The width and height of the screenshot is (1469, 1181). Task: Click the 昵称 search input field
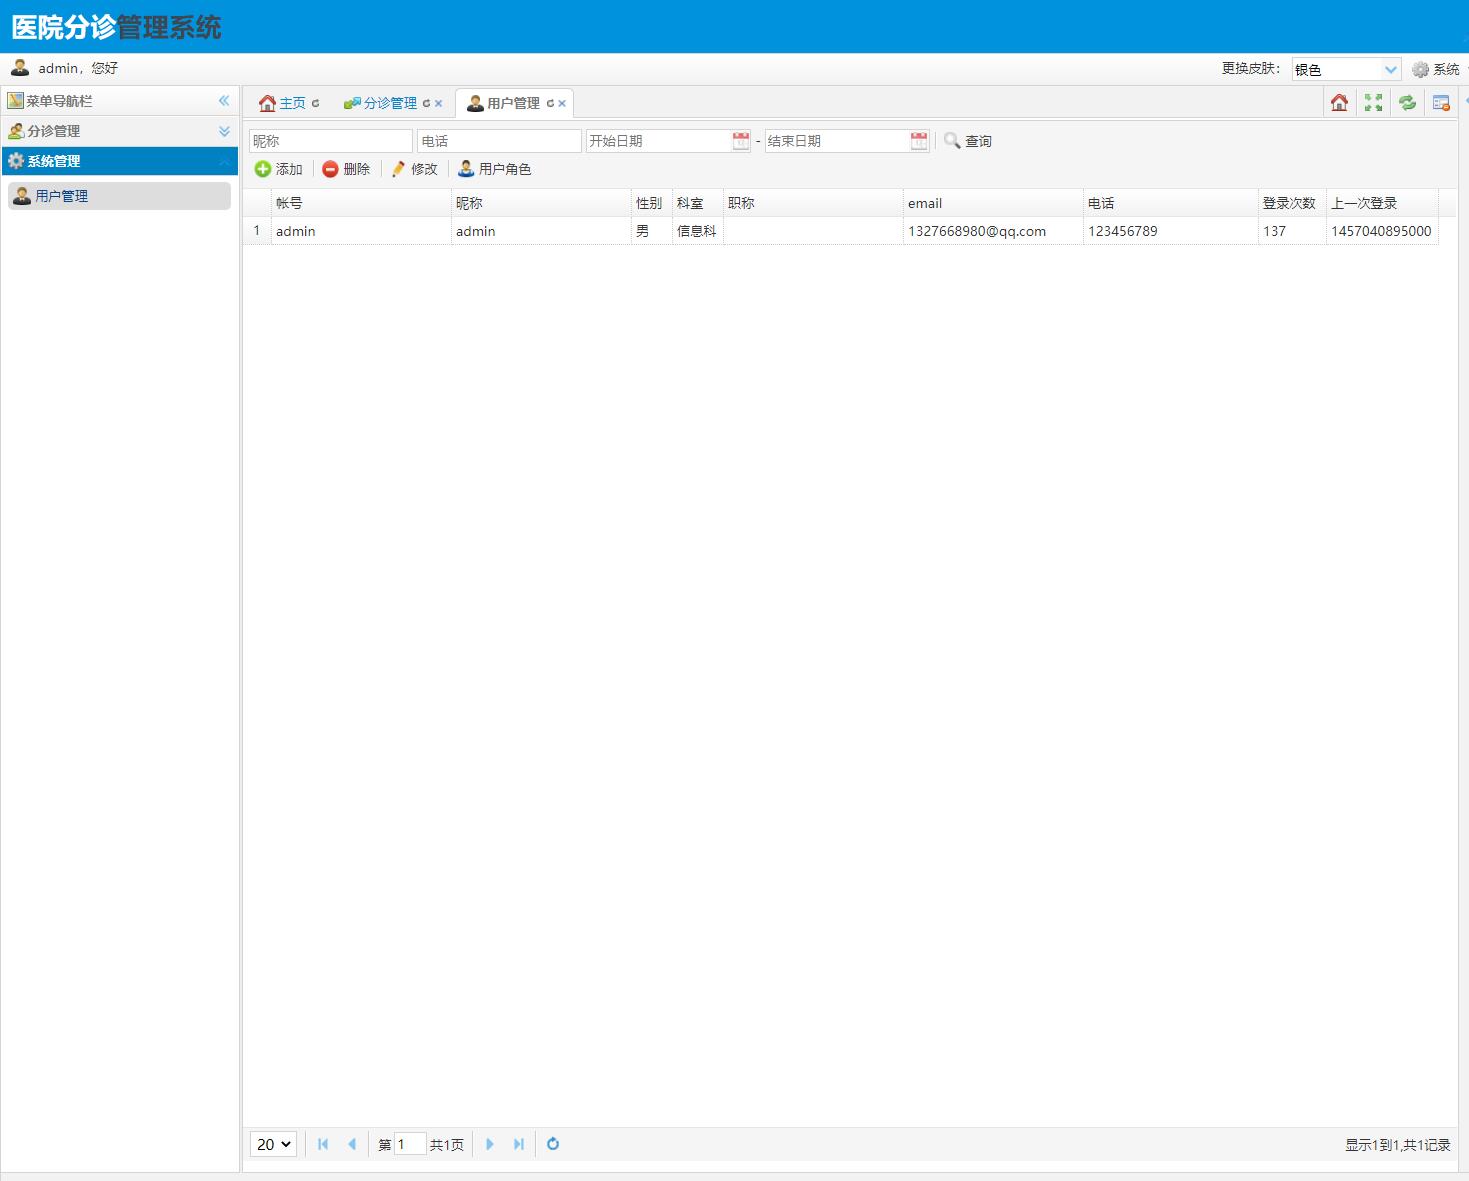[330, 141]
